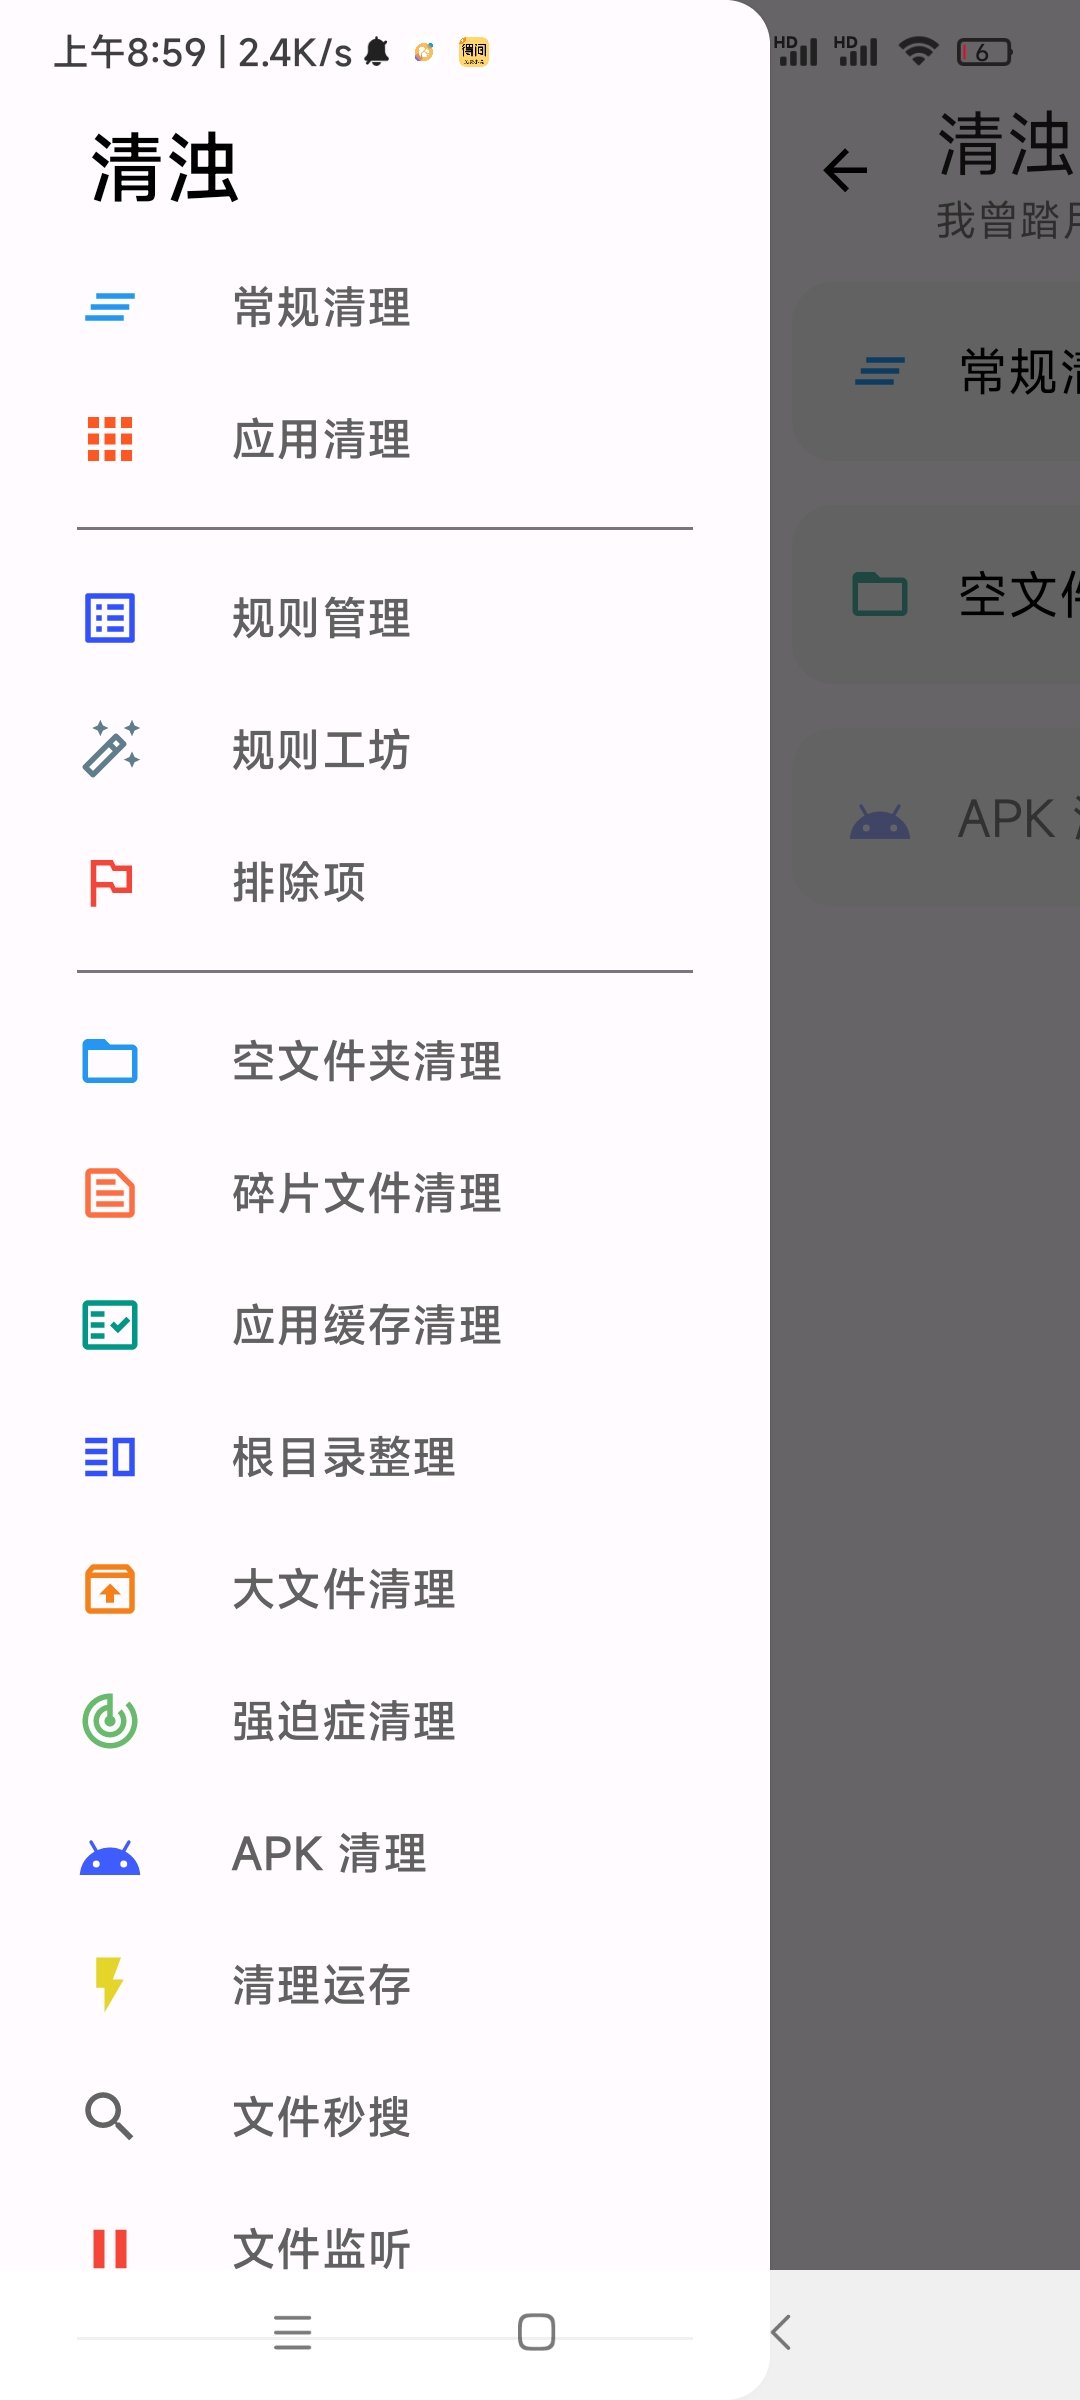
Task: Tap the system recent-apps menu button
Action: pos(293,2332)
